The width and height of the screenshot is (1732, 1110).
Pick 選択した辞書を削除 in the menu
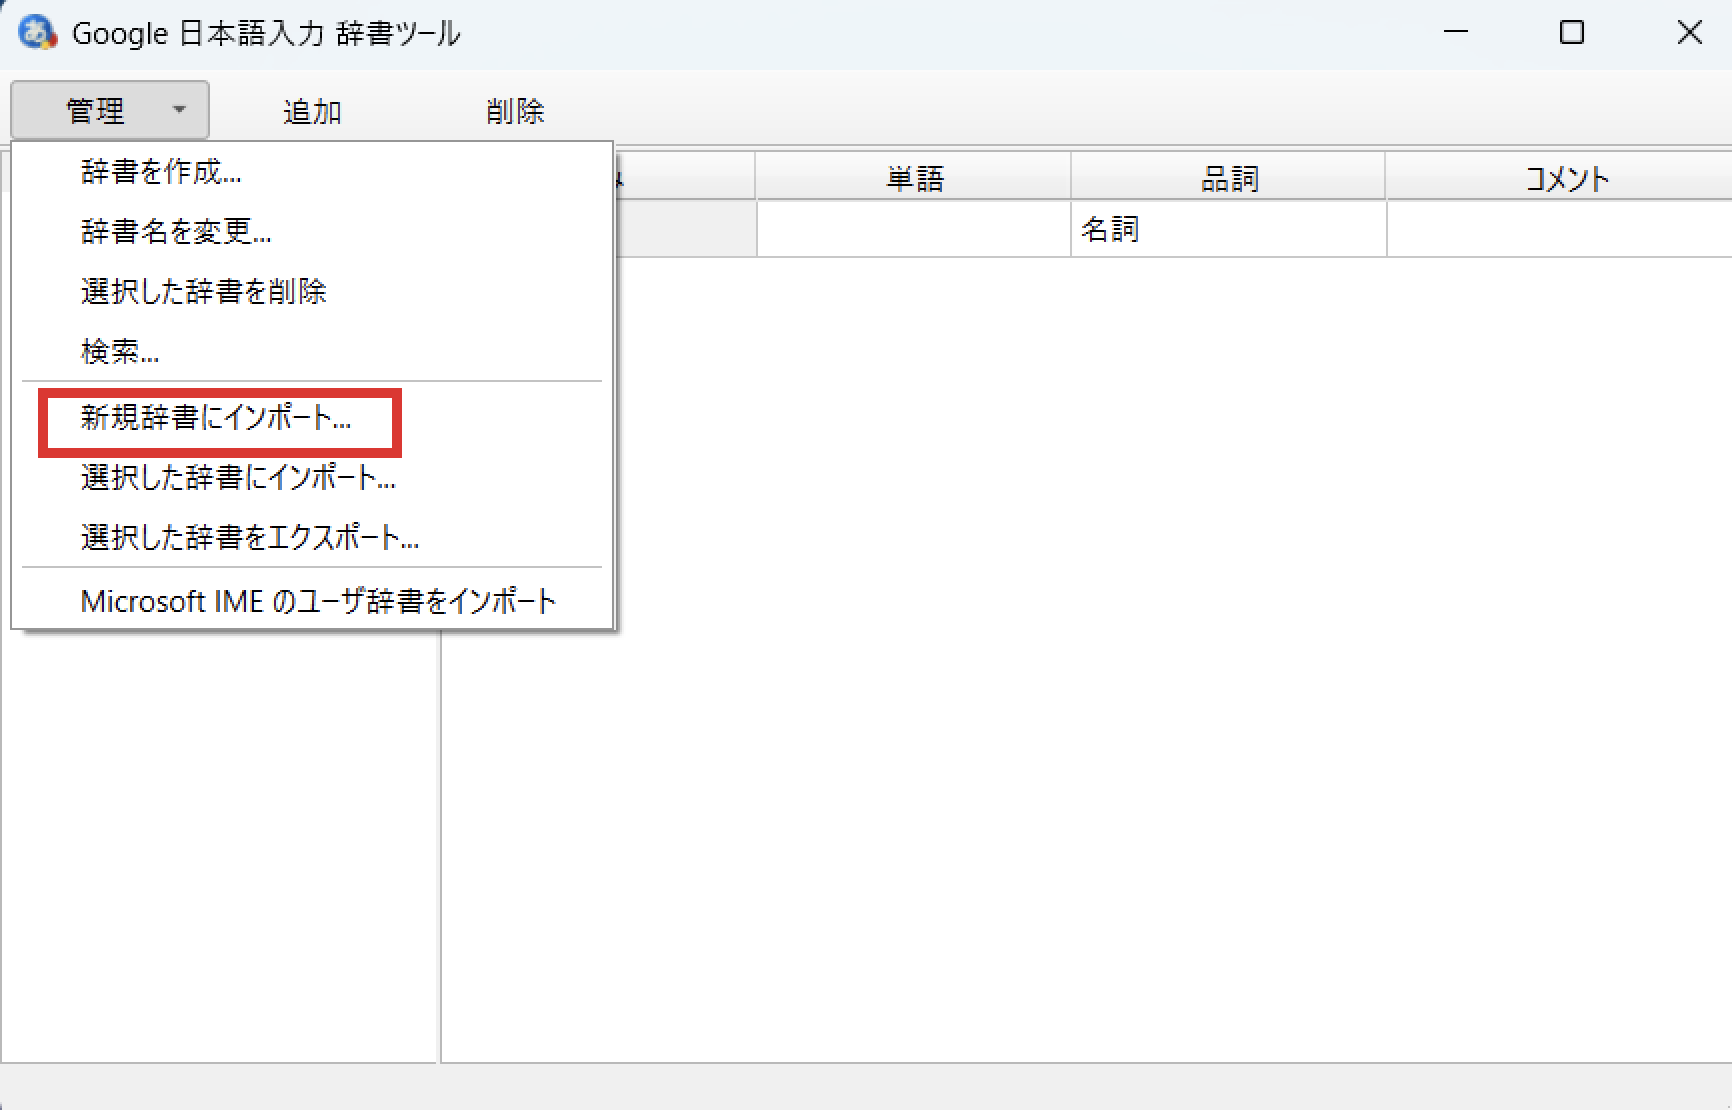313,291
